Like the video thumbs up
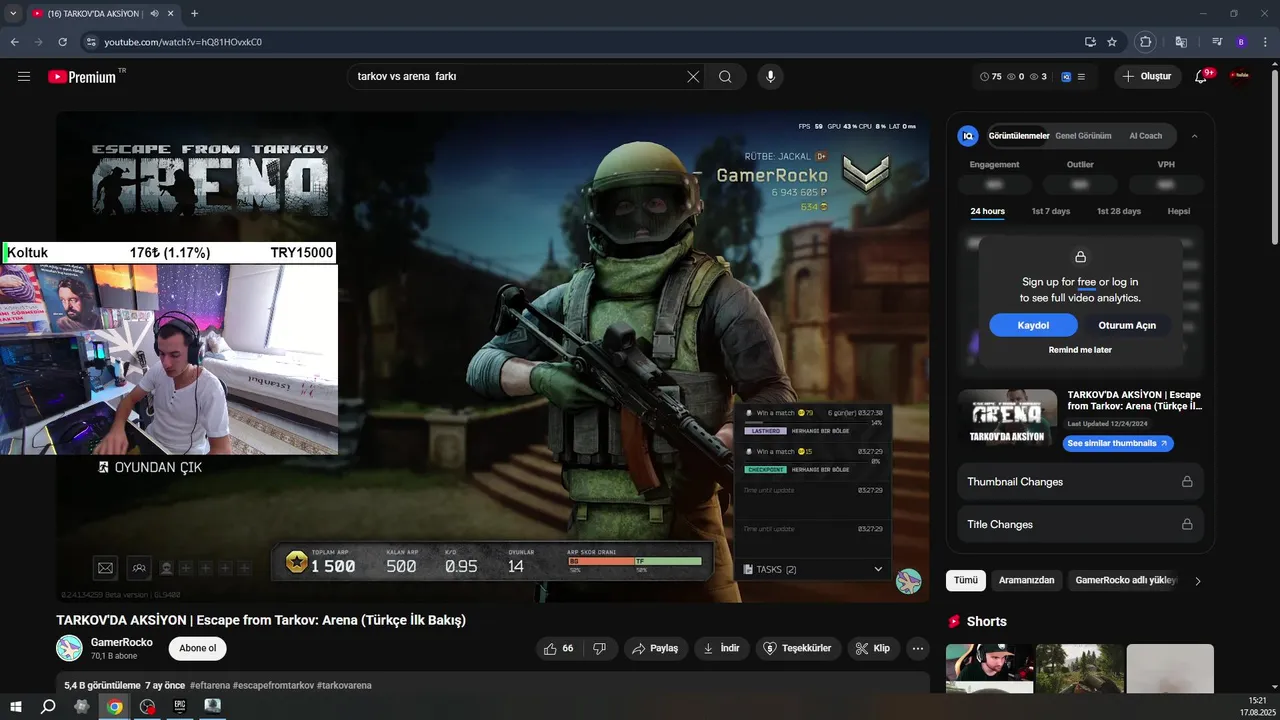This screenshot has height=720, width=1280. click(x=559, y=648)
